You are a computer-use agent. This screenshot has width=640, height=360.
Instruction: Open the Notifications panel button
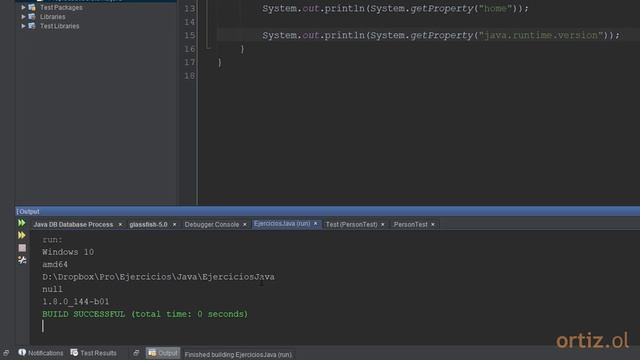point(41,353)
